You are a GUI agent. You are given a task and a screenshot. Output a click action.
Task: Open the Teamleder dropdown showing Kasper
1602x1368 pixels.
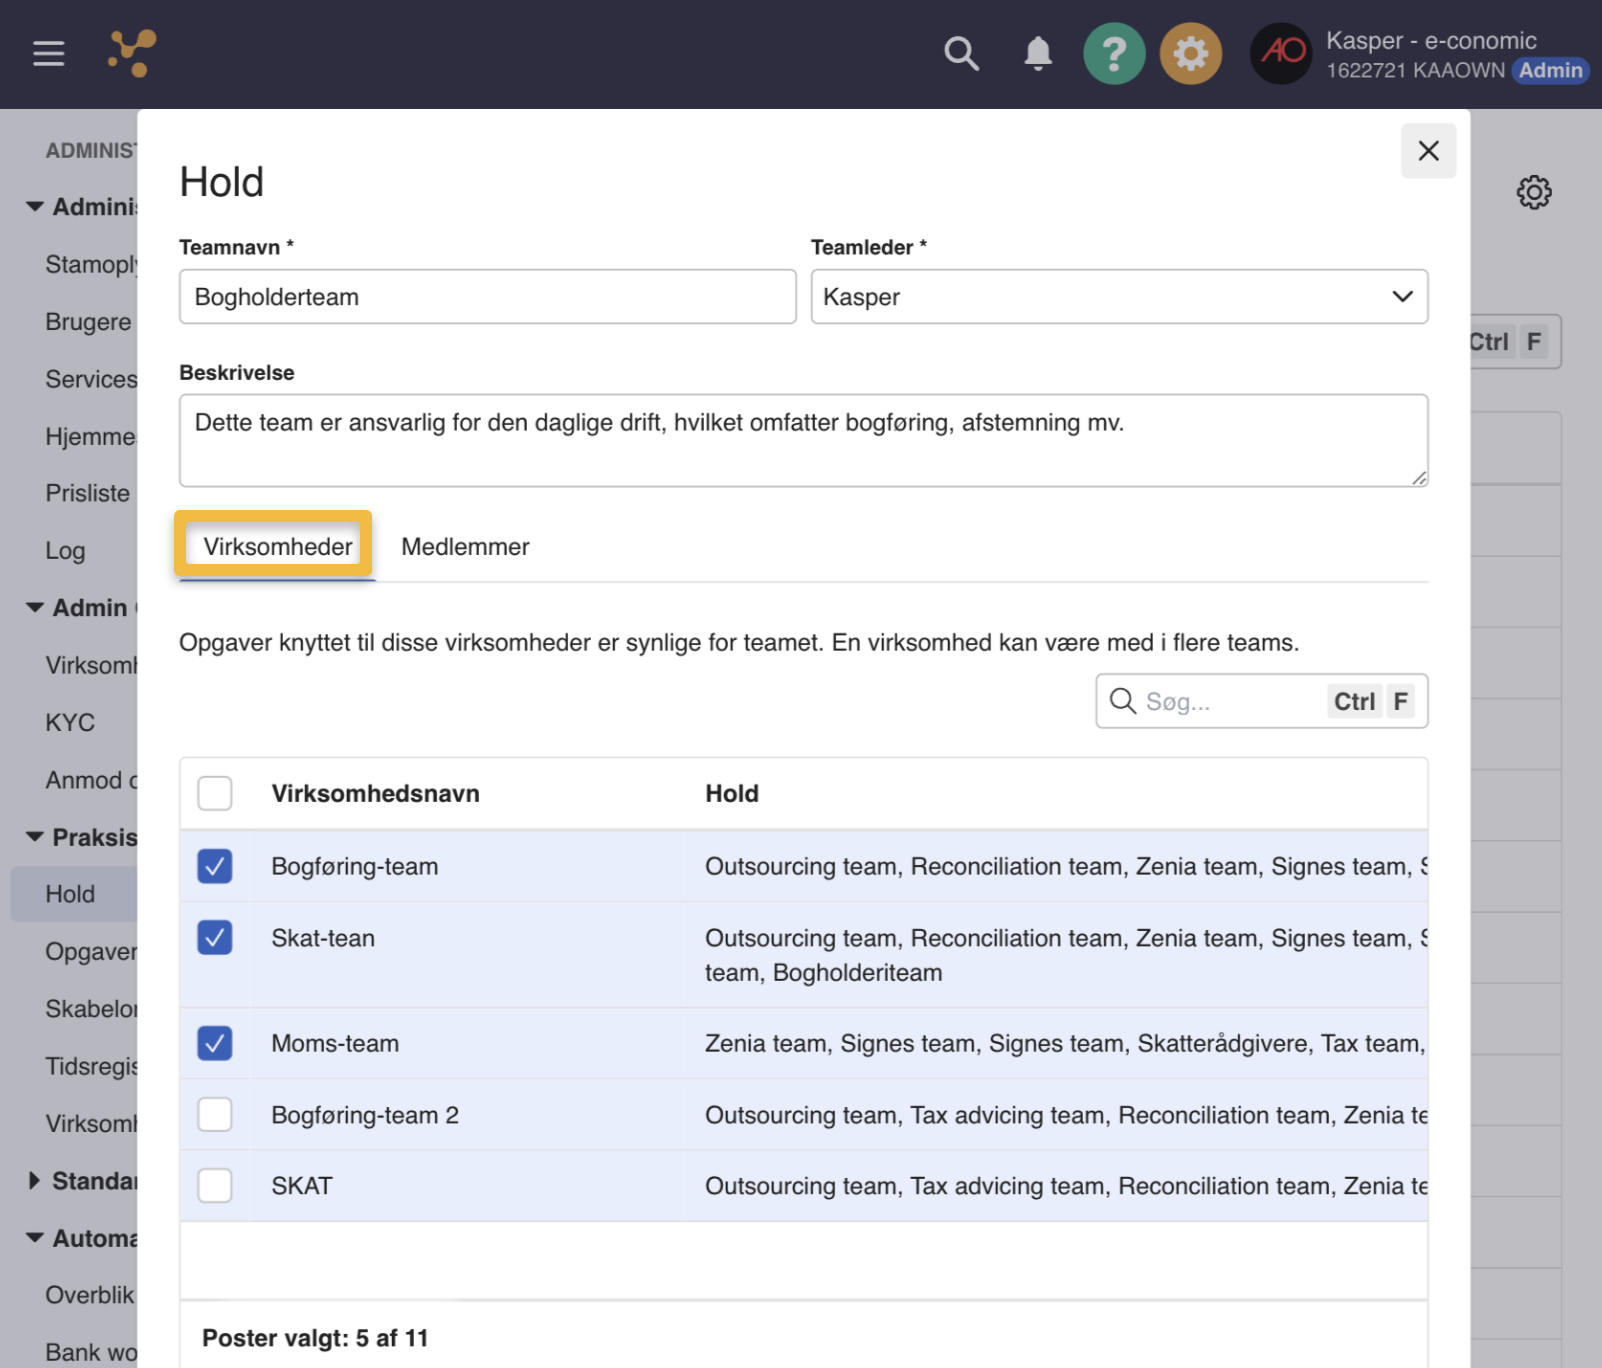(x=1119, y=297)
